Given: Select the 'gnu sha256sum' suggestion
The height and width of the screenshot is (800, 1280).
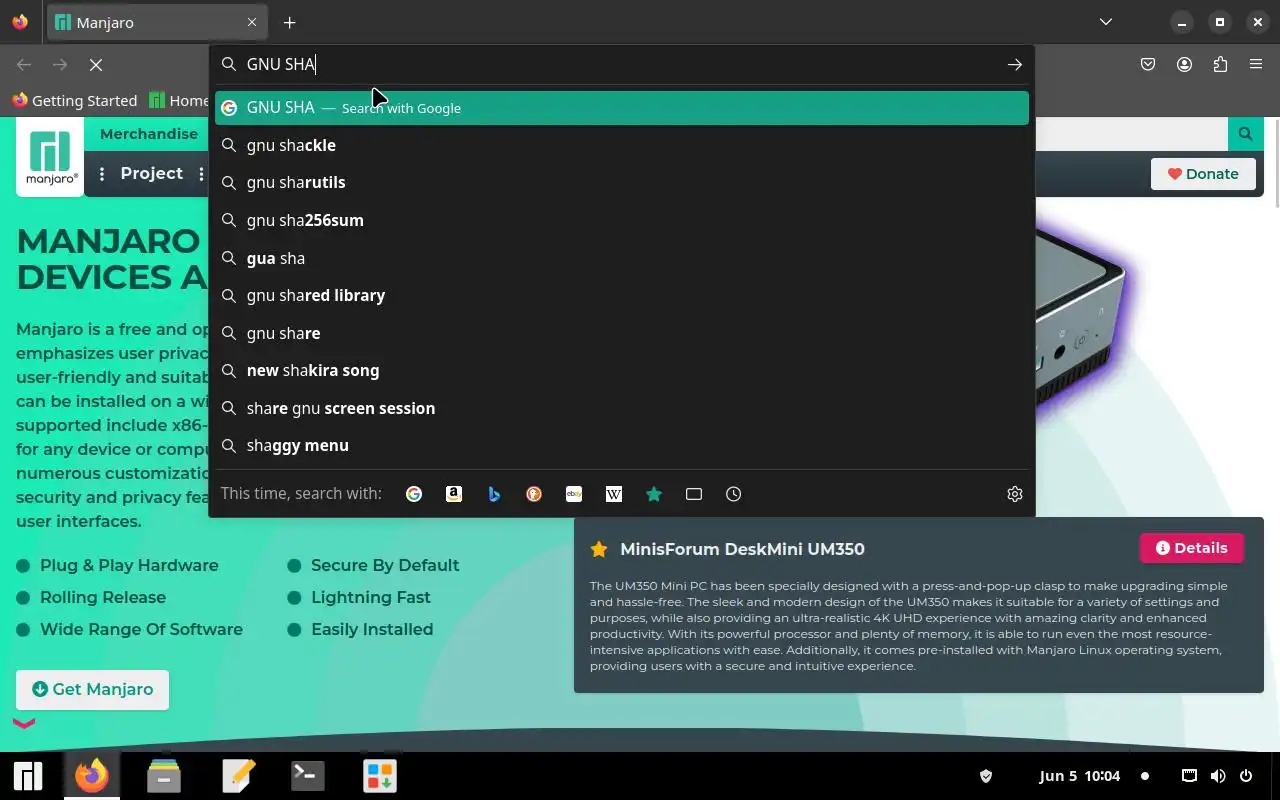Looking at the screenshot, I should (x=622, y=220).
